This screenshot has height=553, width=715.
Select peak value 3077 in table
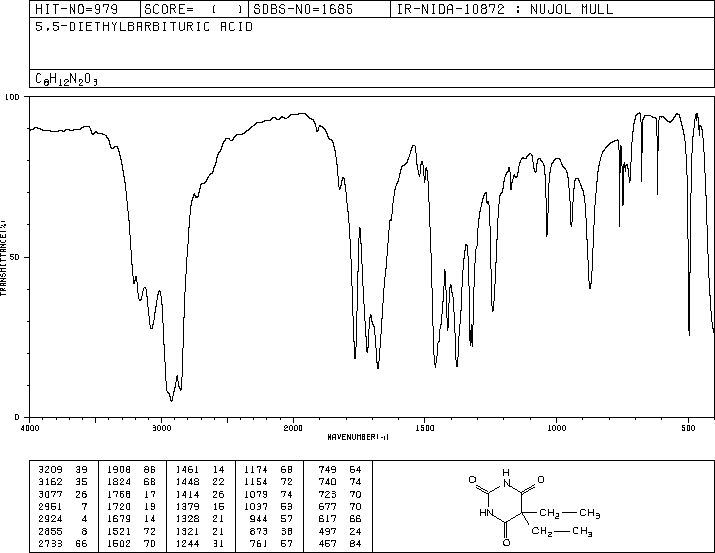tap(51, 494)
